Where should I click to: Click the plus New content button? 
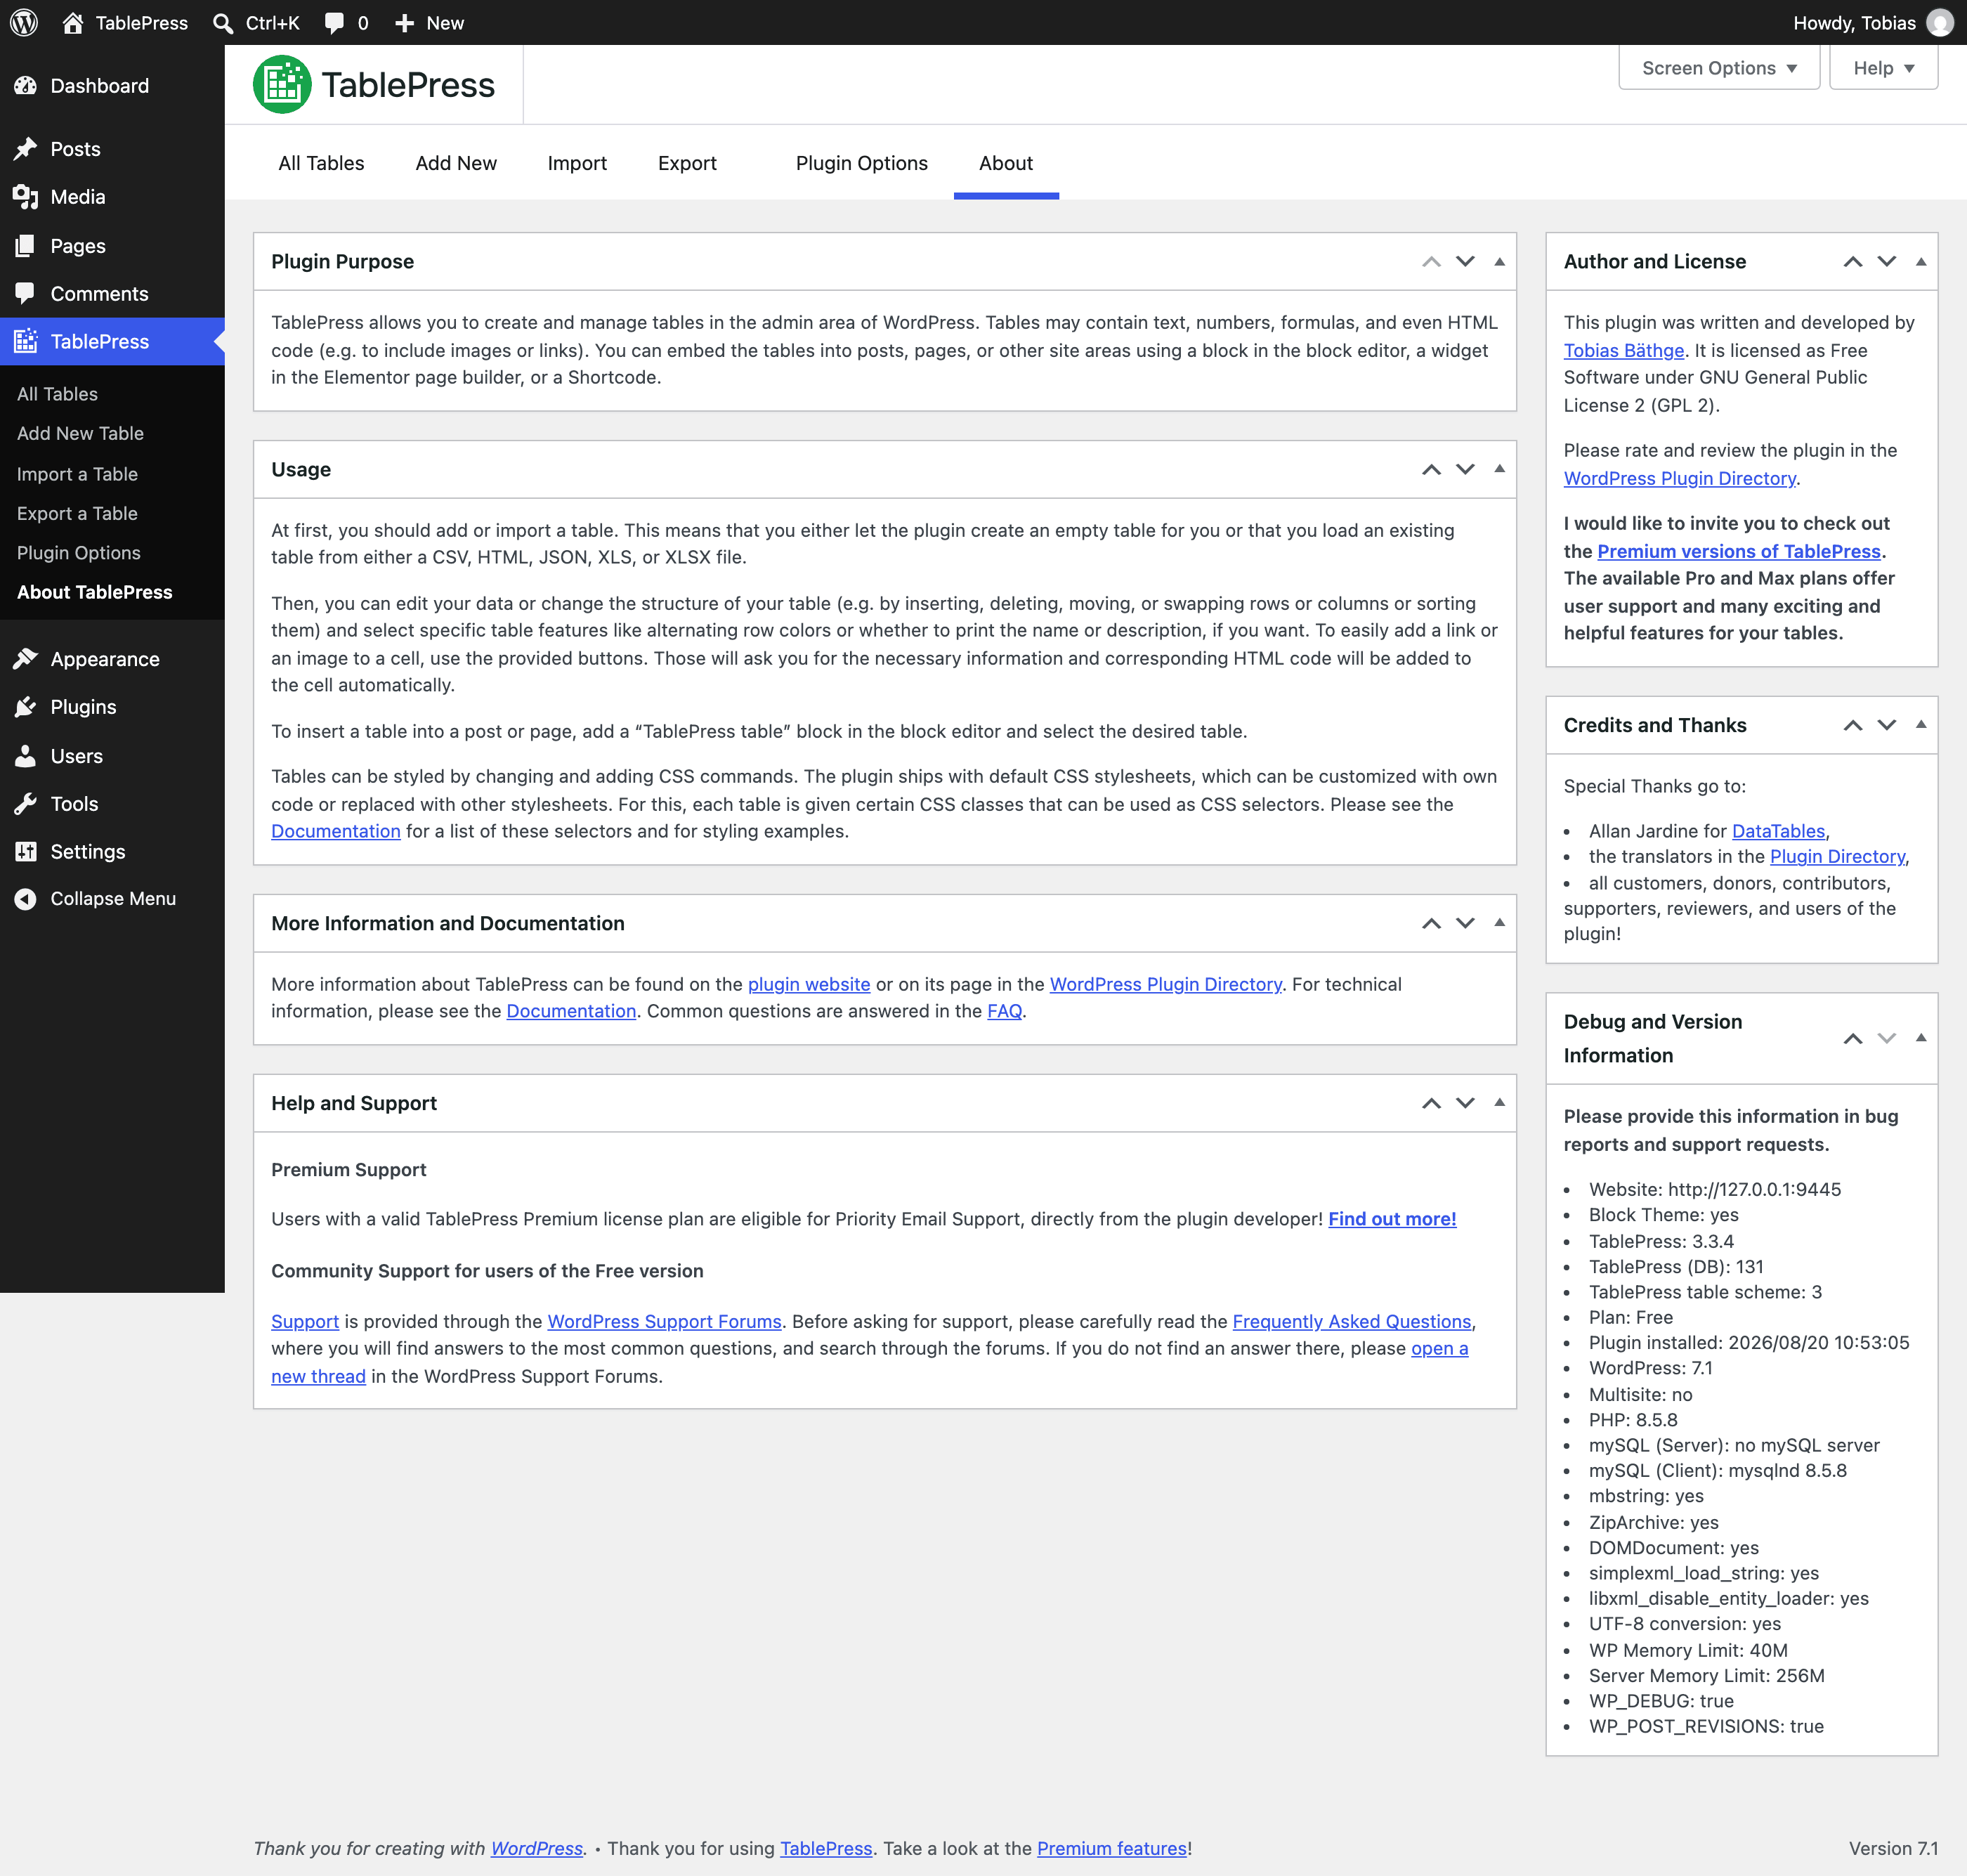point(429,22)
